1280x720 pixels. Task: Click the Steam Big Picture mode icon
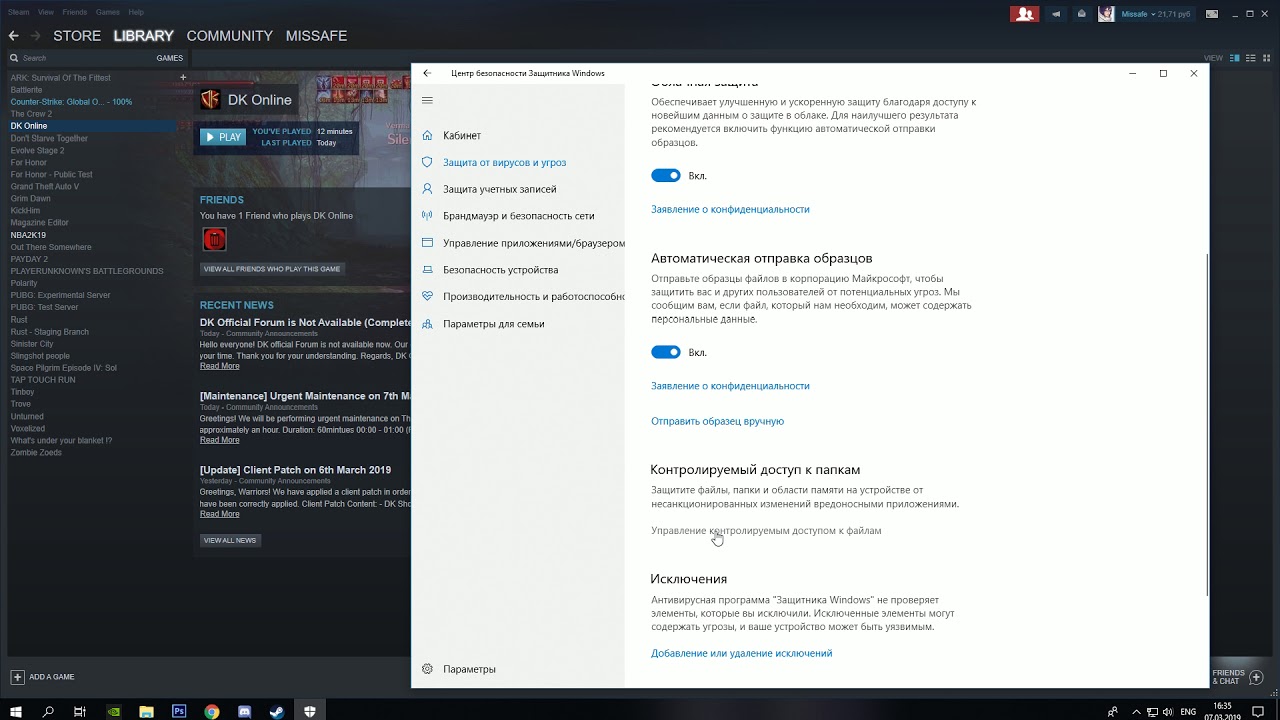coord(1212,14)
